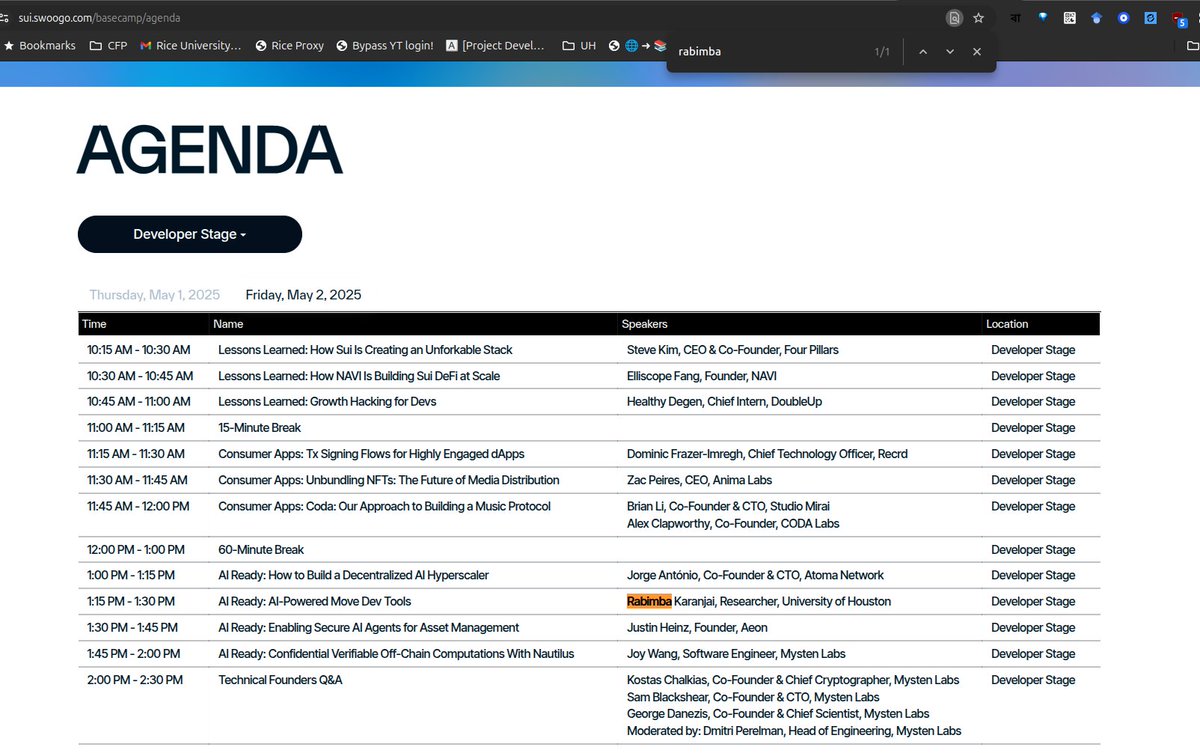This screenshot has height=753, width=1200.
Task: Select 'Coda: Our Approach to Building a Music Protocol'
Action: [385, 506]
